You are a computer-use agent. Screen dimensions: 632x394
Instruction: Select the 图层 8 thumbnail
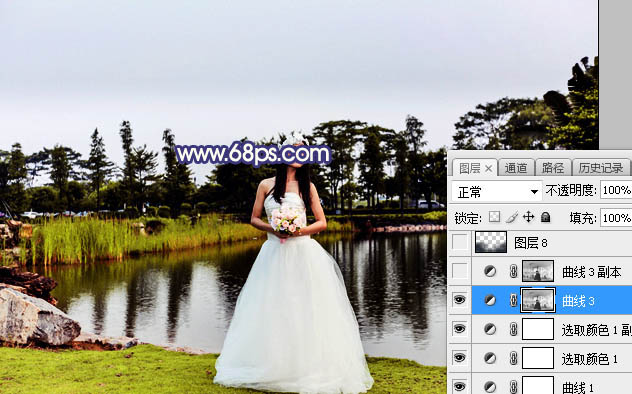491,242
